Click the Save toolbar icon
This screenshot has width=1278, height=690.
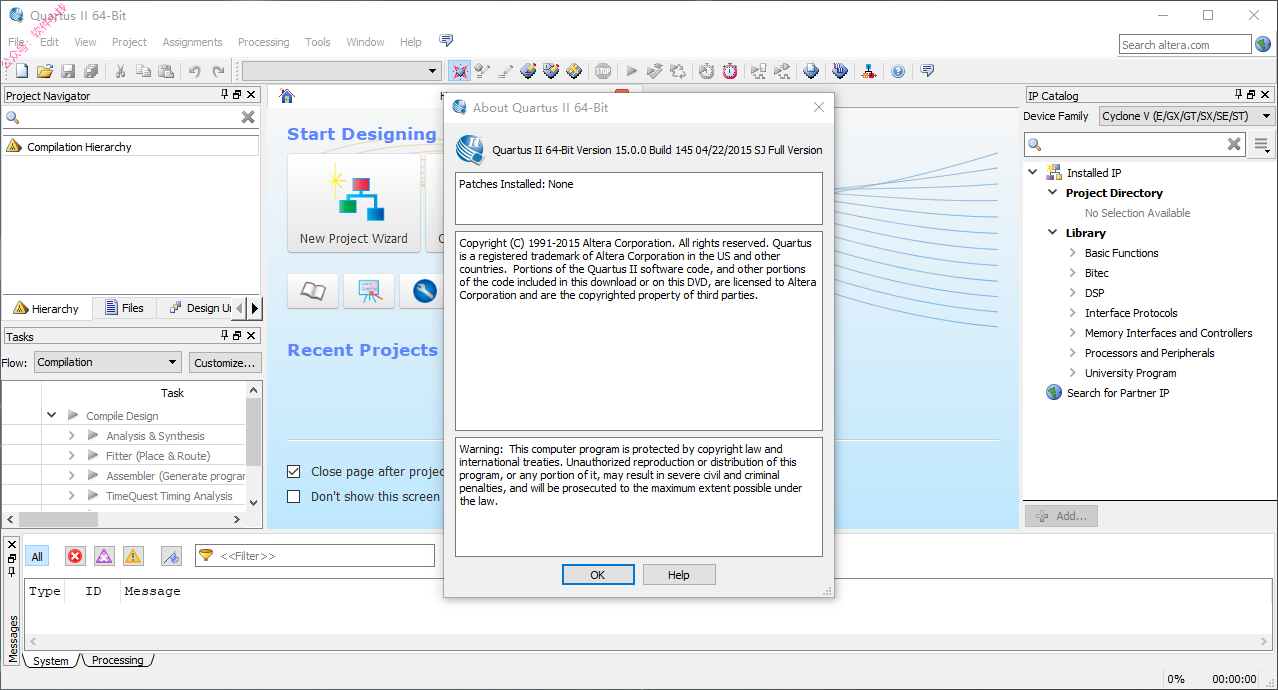(68, 71)
